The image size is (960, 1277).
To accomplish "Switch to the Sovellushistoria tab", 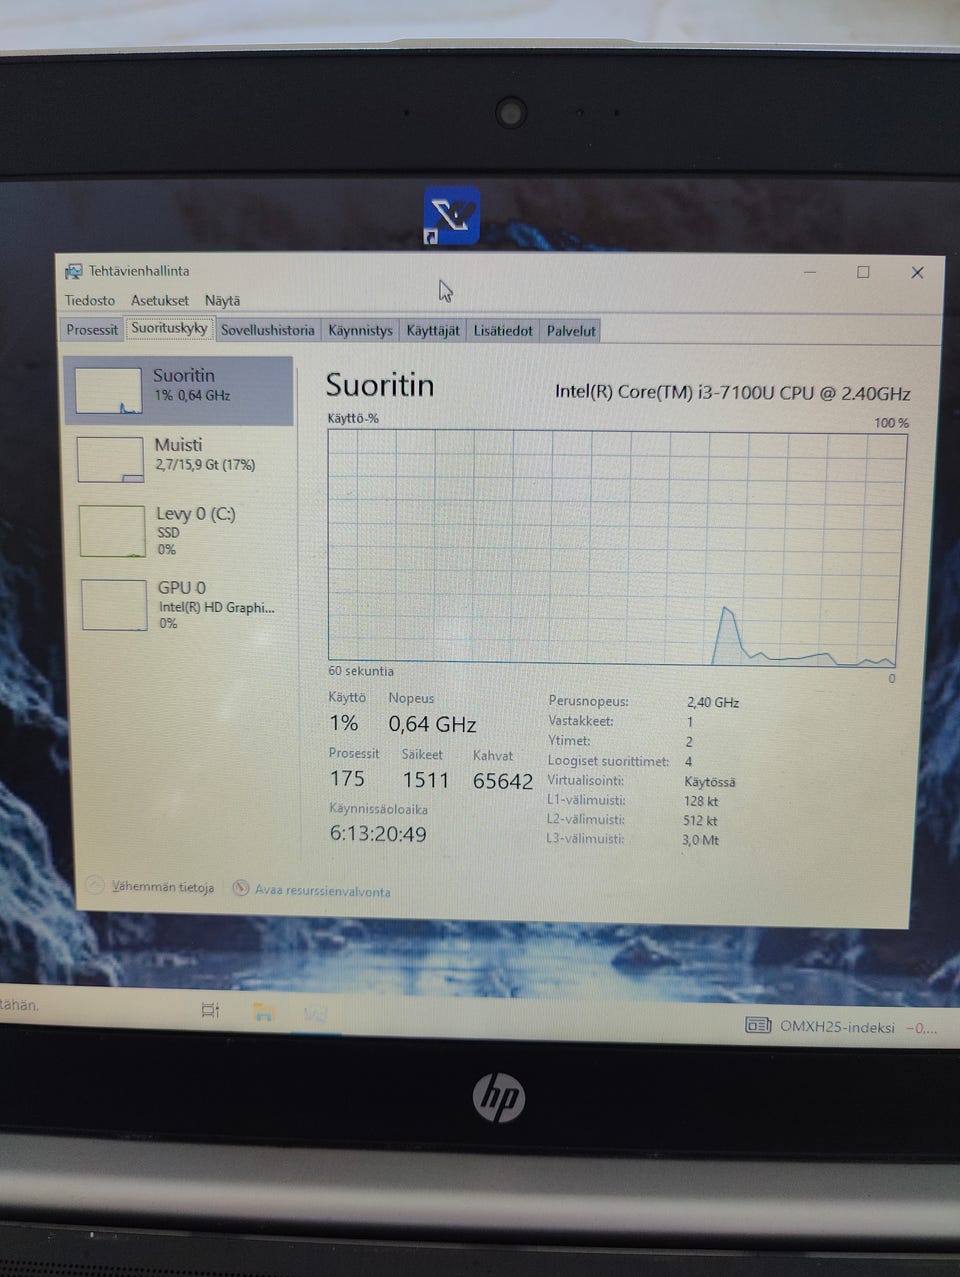I will (267, 330).
